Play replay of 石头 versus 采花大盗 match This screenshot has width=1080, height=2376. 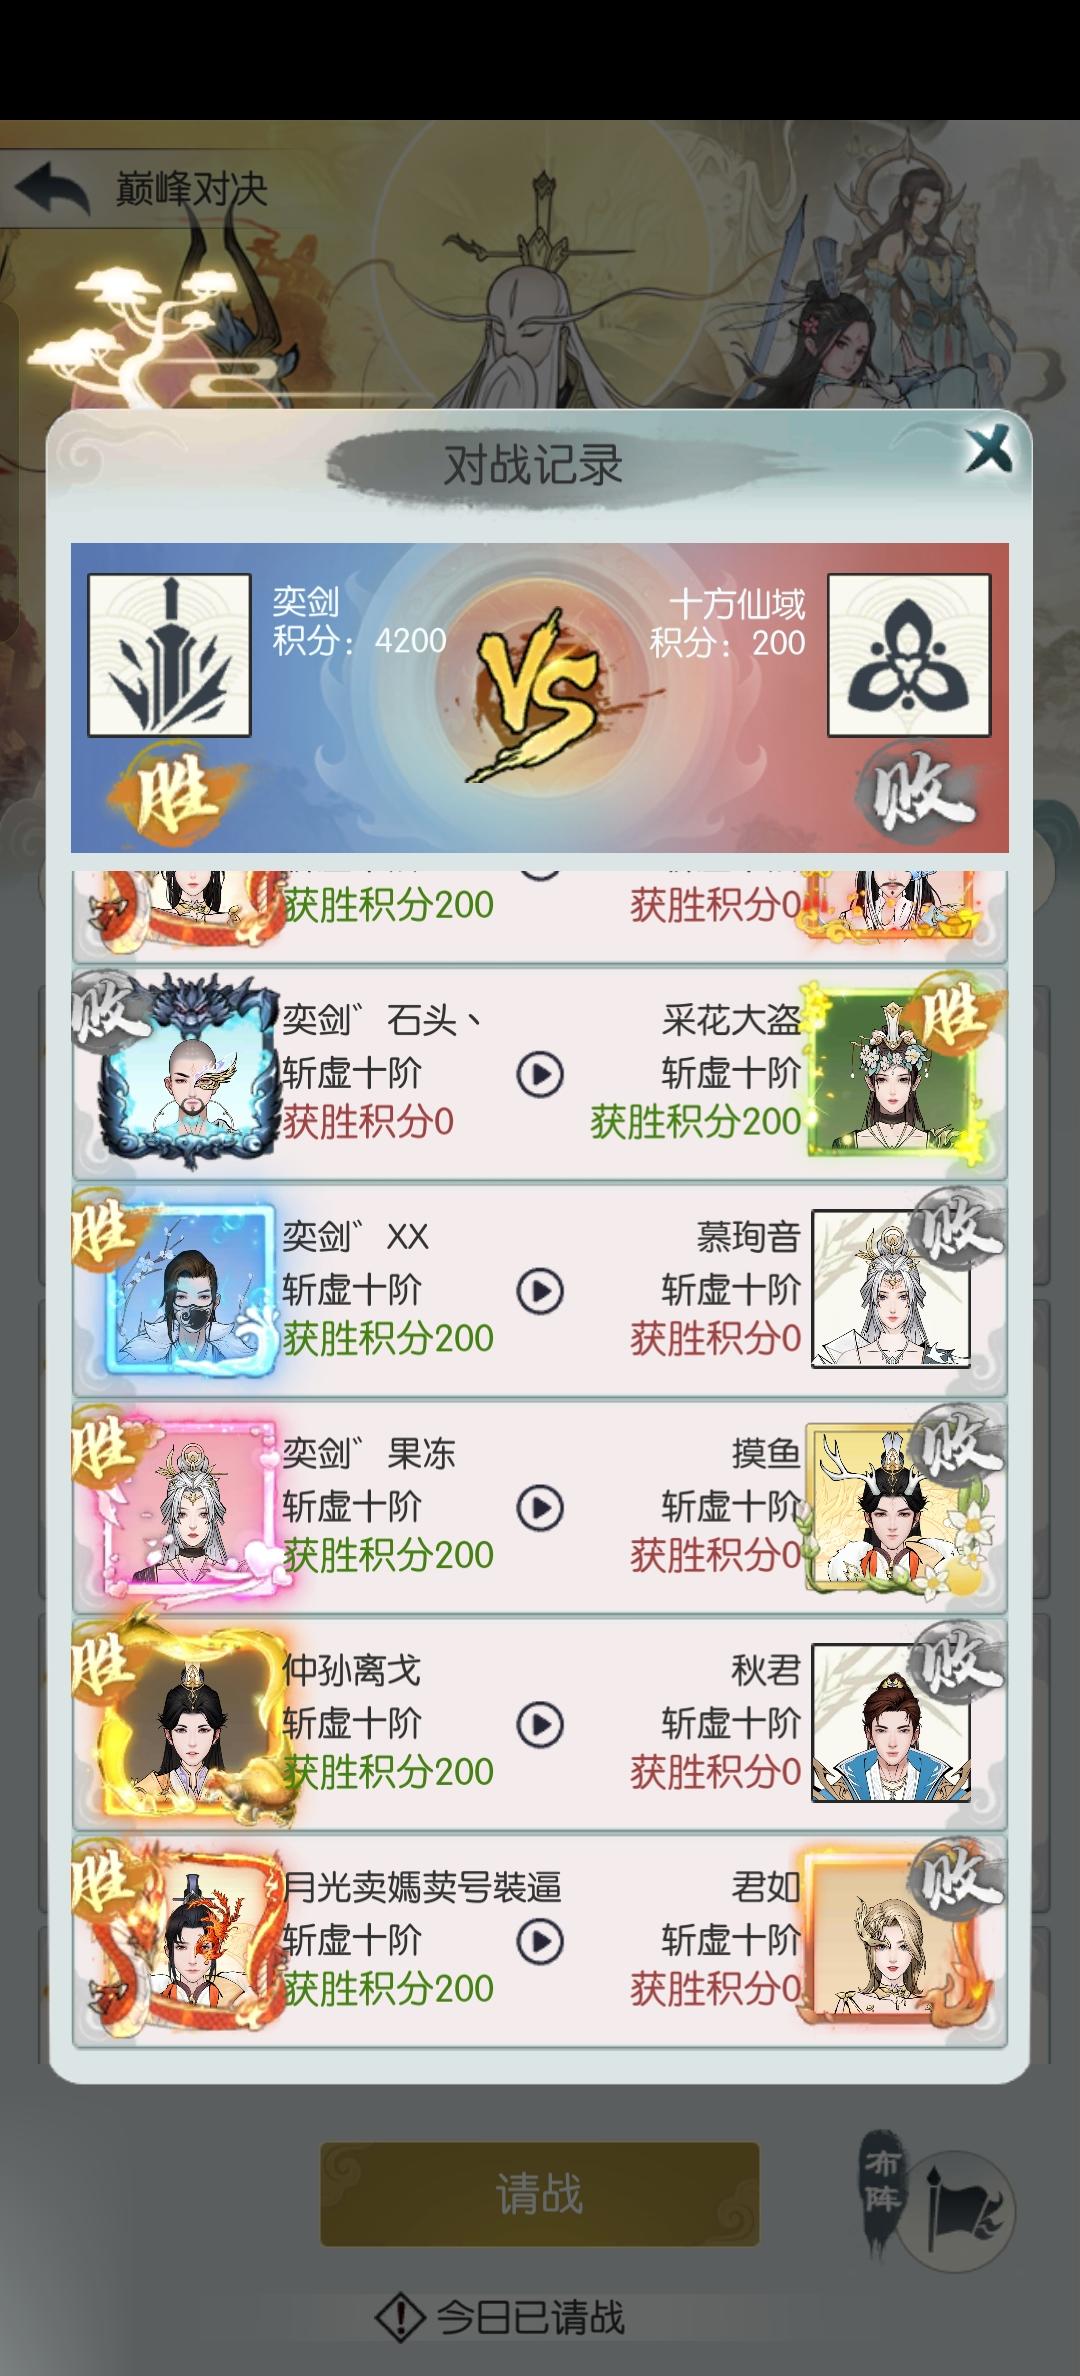point(540,1075)
